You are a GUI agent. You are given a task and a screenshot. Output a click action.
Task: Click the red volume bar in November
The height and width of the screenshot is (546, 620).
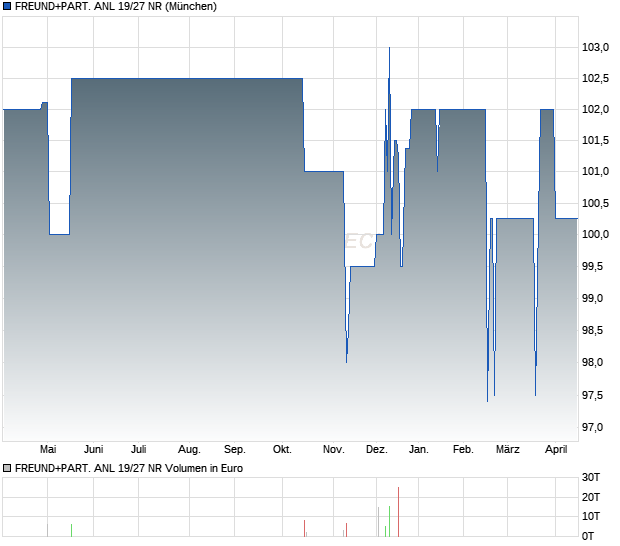click(346, 530)
